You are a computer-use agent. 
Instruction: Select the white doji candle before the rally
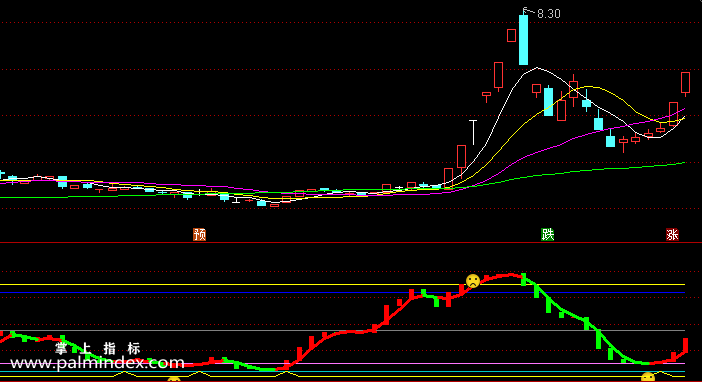pos(473,132)
